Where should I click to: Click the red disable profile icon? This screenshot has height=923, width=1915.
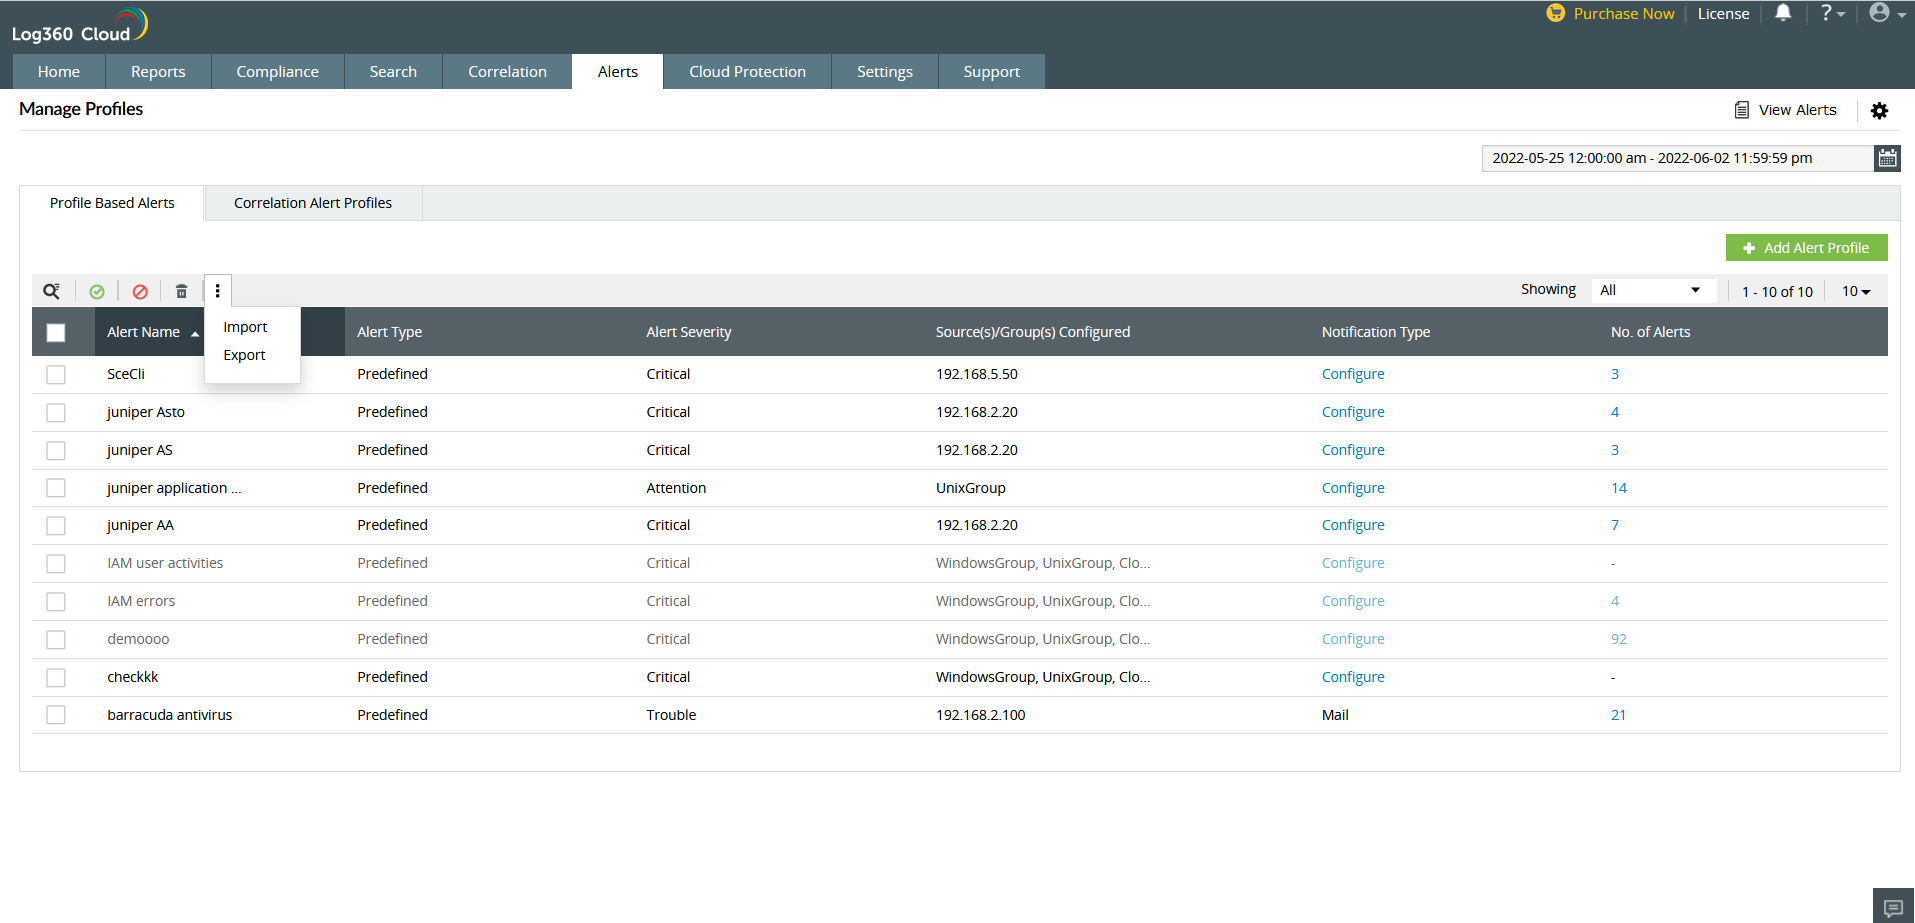click(x=140, y=291)
